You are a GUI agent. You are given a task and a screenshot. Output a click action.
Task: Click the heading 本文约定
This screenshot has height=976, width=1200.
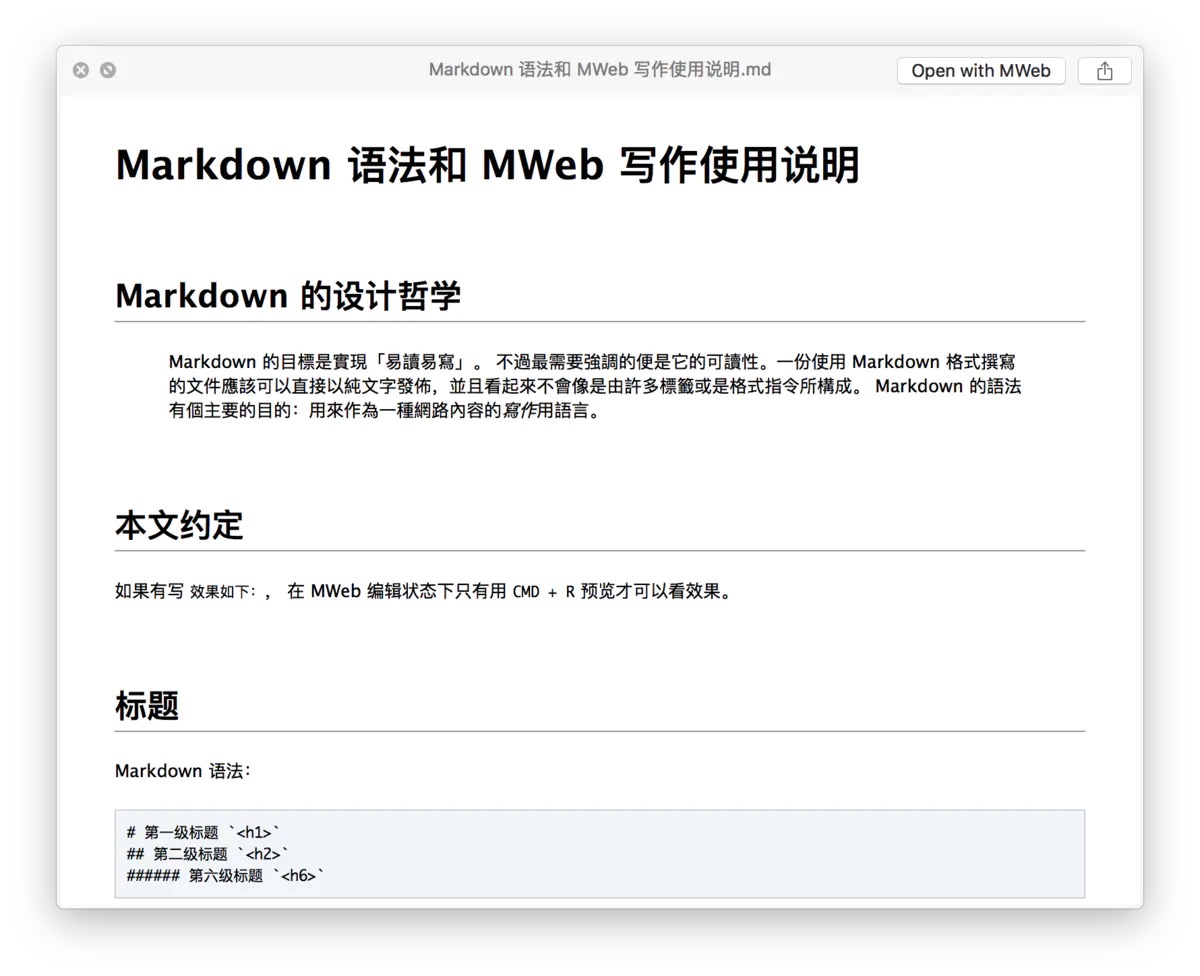(x=179, y=525)
